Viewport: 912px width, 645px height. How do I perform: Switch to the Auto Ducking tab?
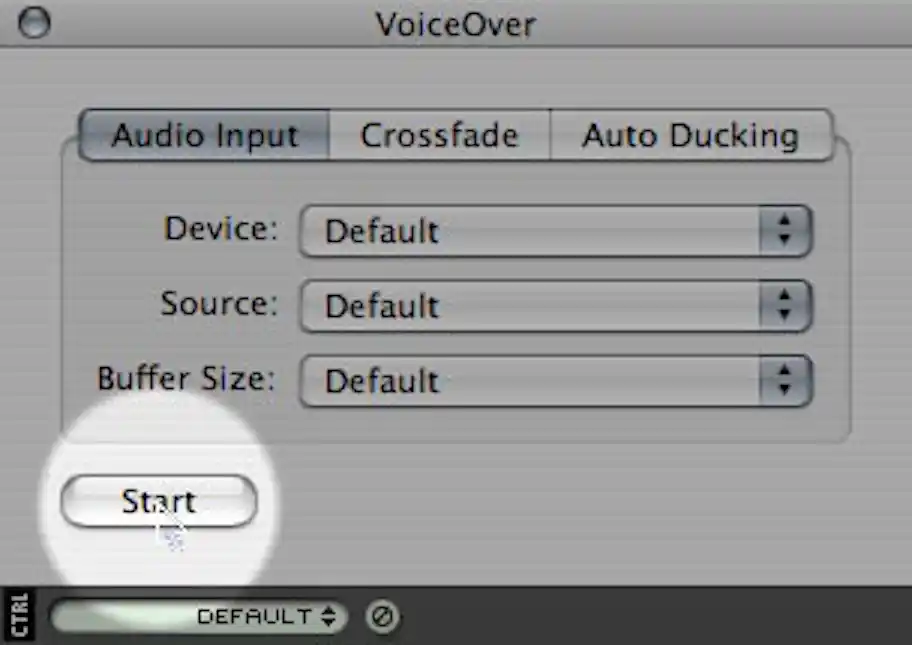[x=692, y=135]
